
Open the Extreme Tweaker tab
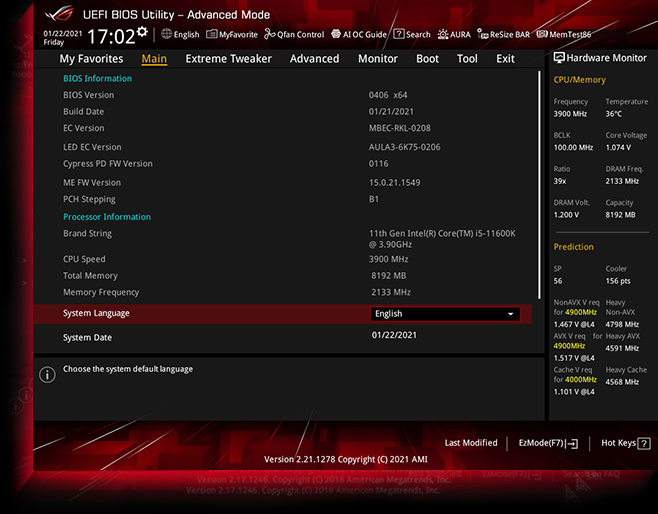229,59
